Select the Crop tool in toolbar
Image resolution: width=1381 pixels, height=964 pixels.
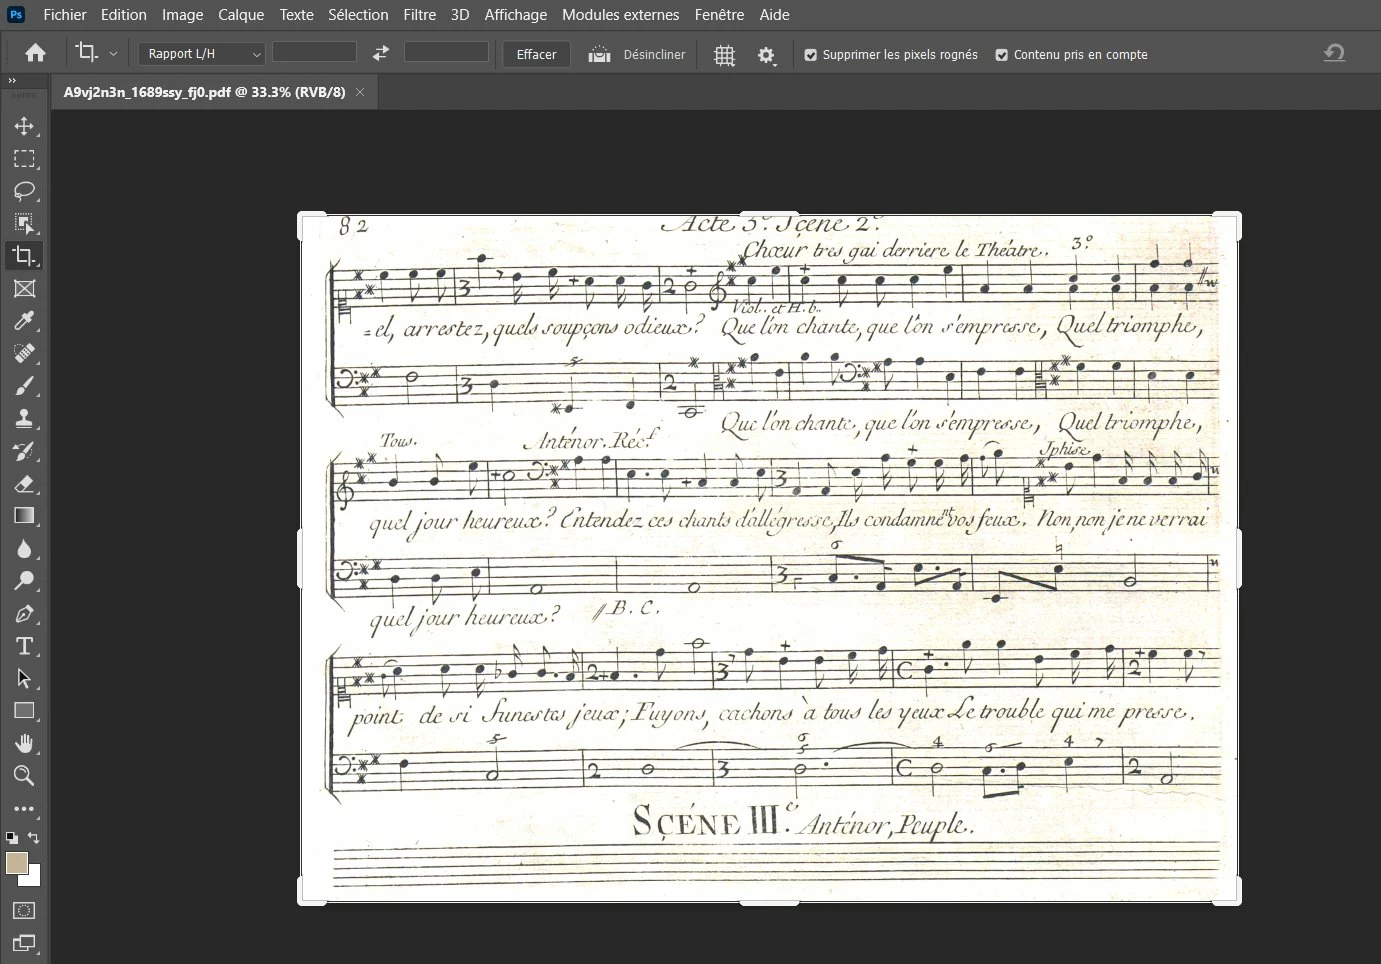(x=24, y=256)
